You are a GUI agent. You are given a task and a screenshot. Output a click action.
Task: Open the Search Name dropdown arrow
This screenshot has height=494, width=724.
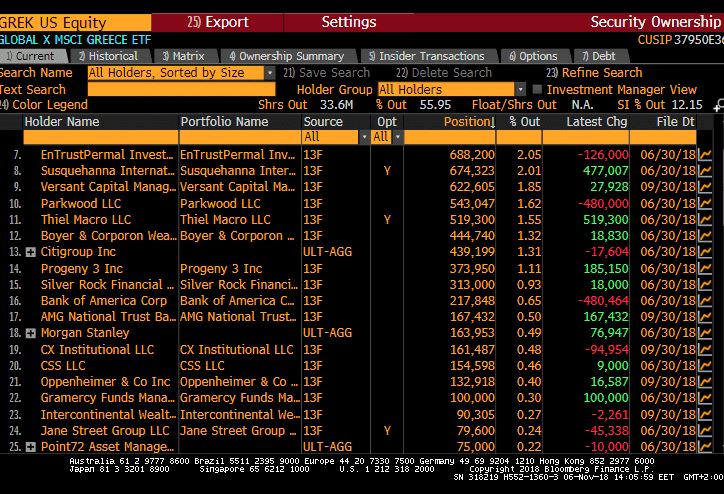pos(270,73)
